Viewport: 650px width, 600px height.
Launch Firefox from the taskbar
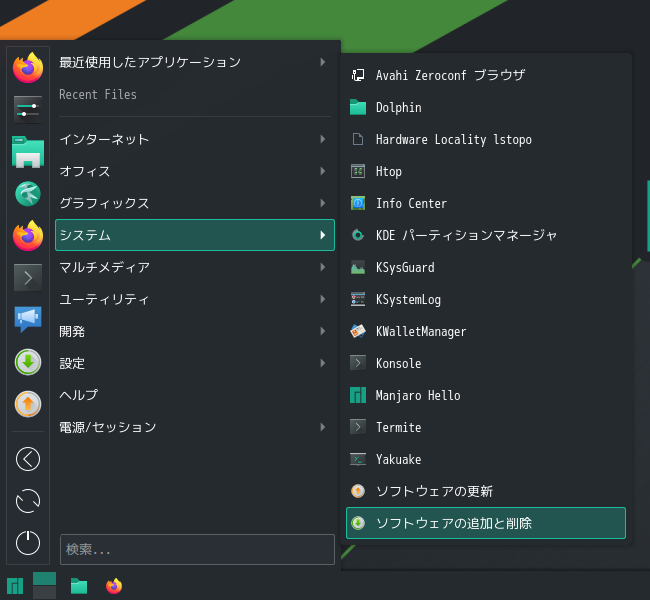coord(114,586)
